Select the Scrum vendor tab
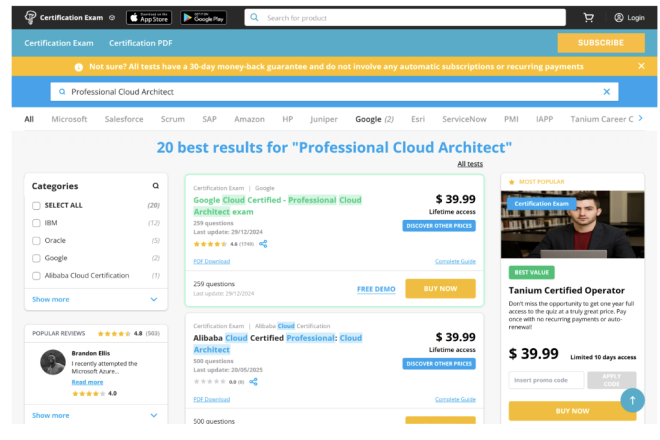Viewport: 660px width, 440px height. (173, 119)
